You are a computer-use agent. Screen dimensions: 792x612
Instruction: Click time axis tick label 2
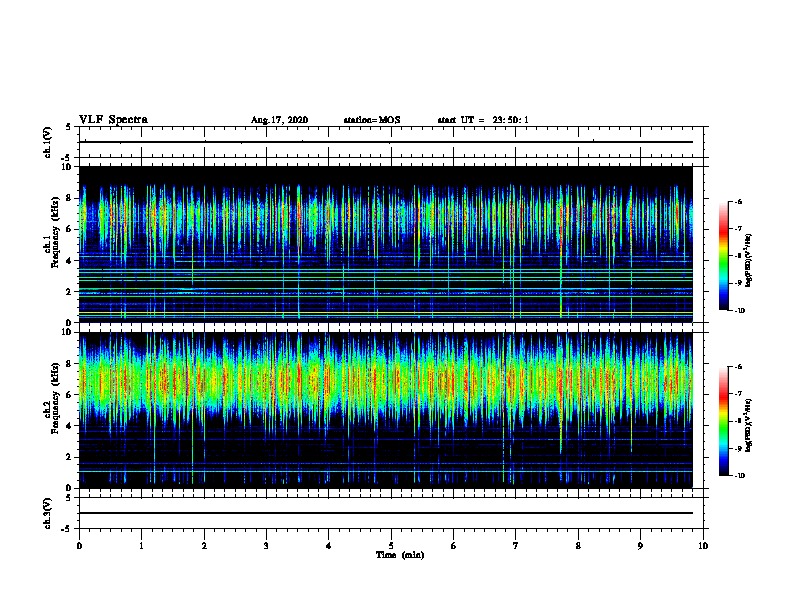(204, 545)
